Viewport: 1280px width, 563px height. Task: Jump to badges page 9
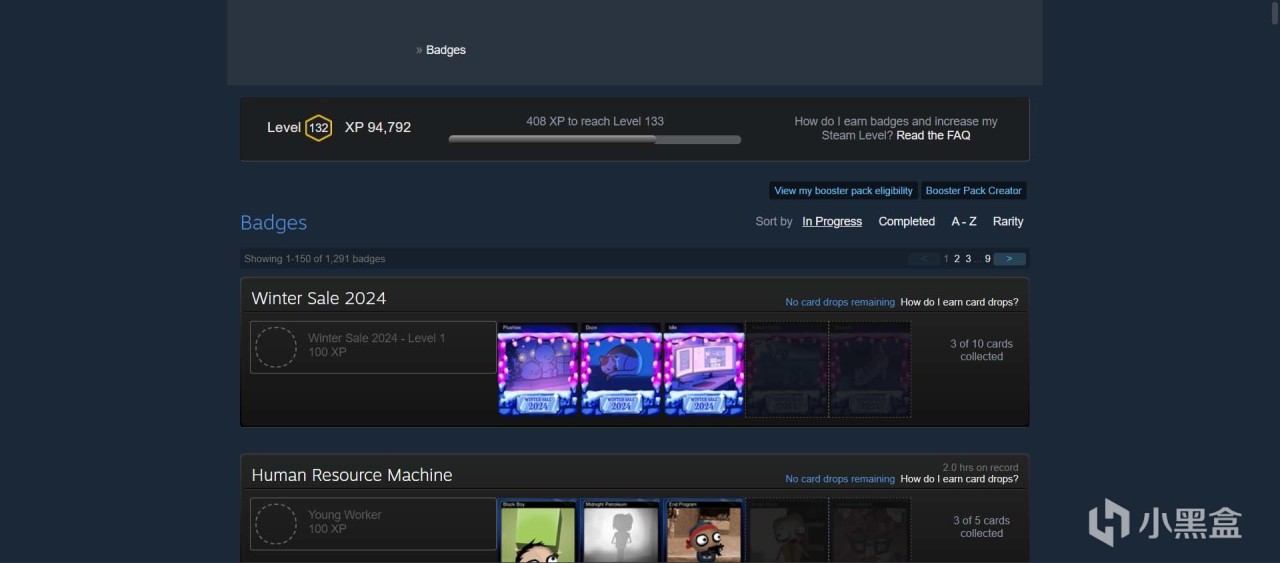[987, 259]
